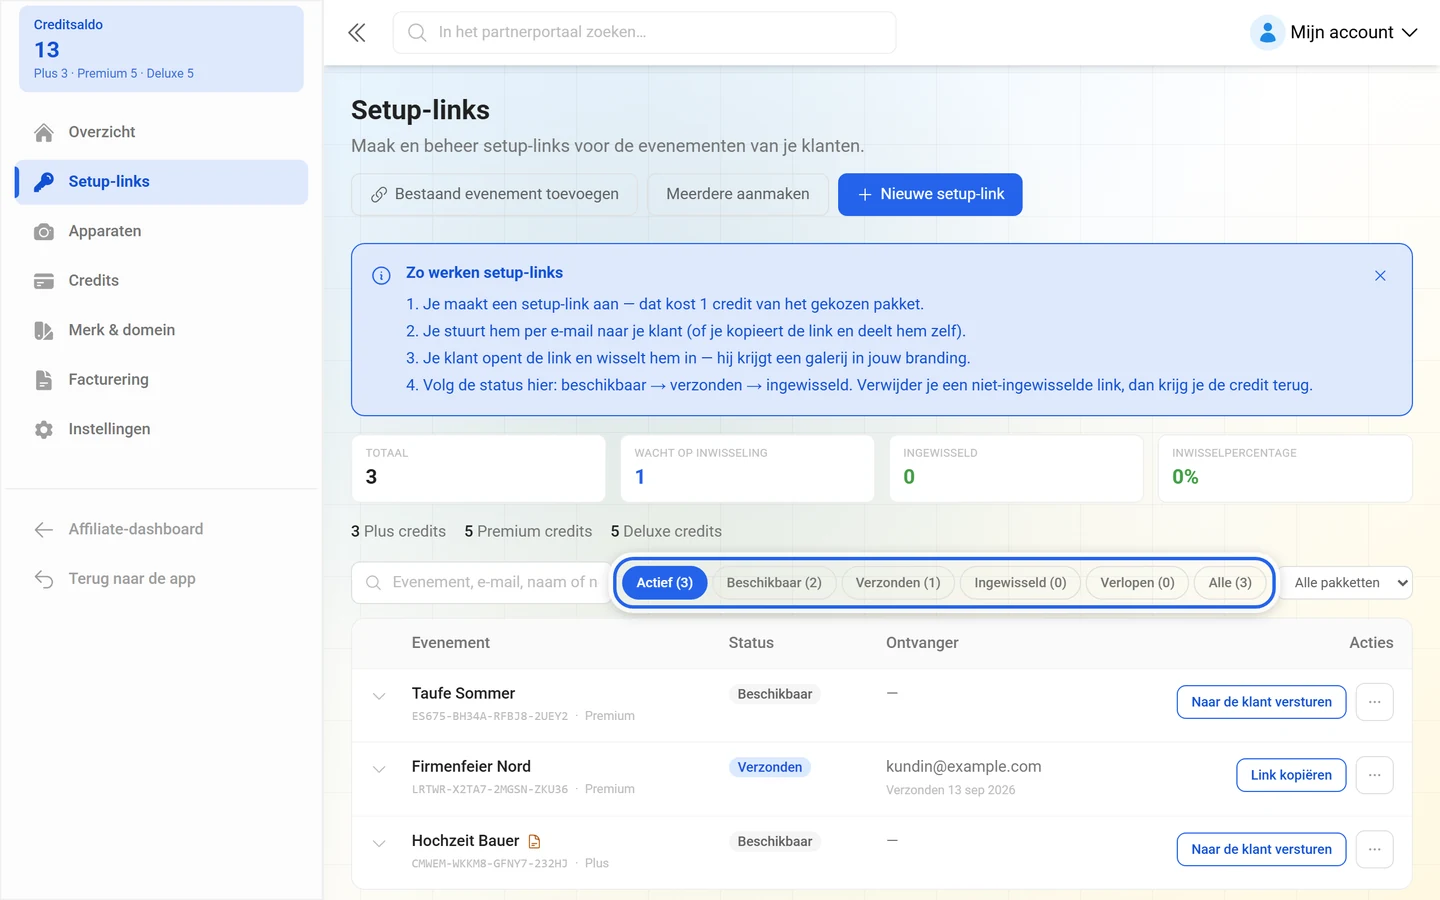Click Meerdere aanmaken
Screen dimensions: 1440x900
point(738,194)
